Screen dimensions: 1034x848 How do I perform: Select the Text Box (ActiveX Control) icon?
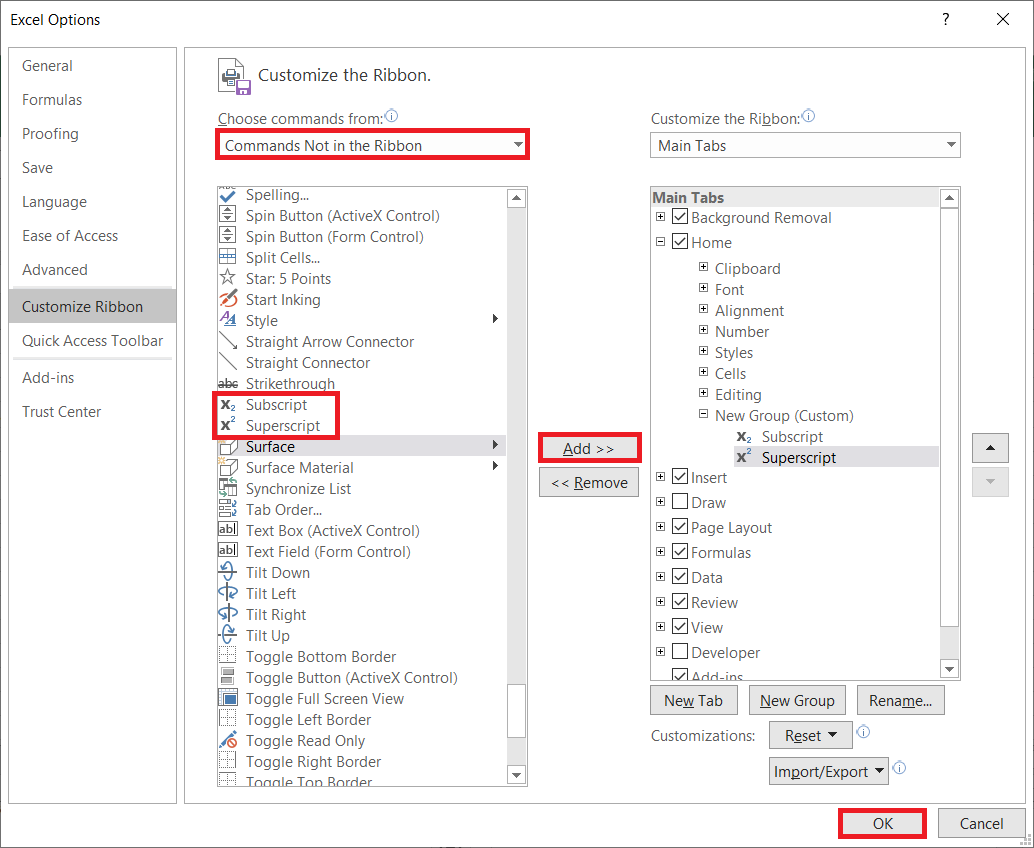(228, 531)
